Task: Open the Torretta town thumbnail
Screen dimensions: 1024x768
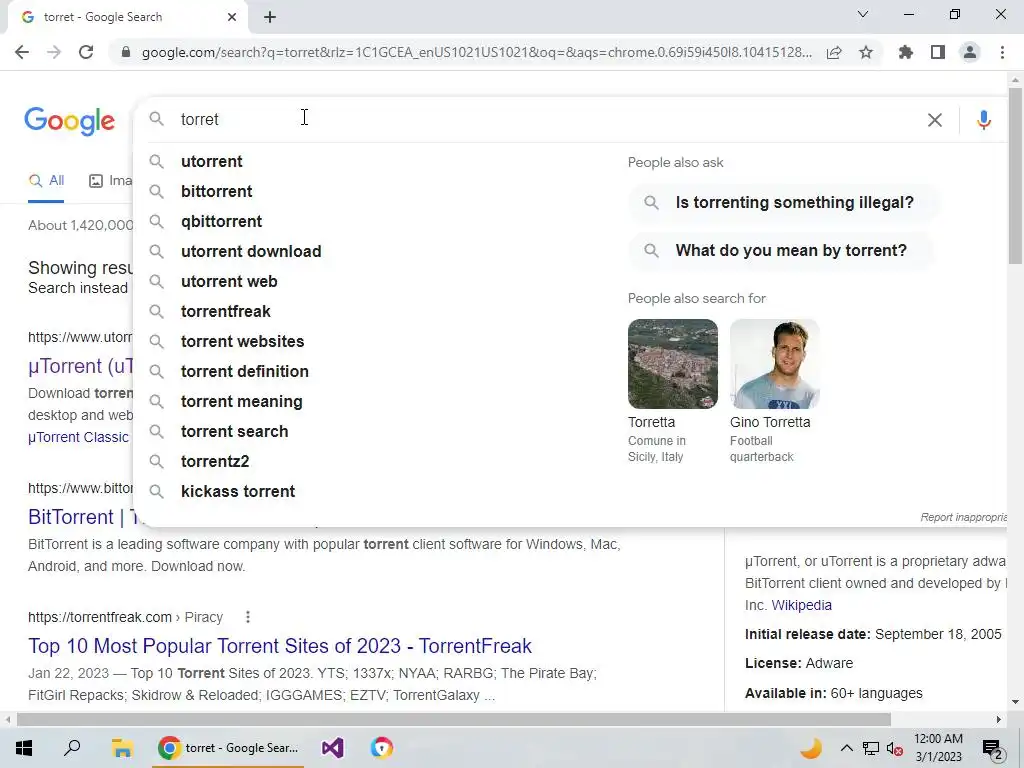Action: click(673, 364)
